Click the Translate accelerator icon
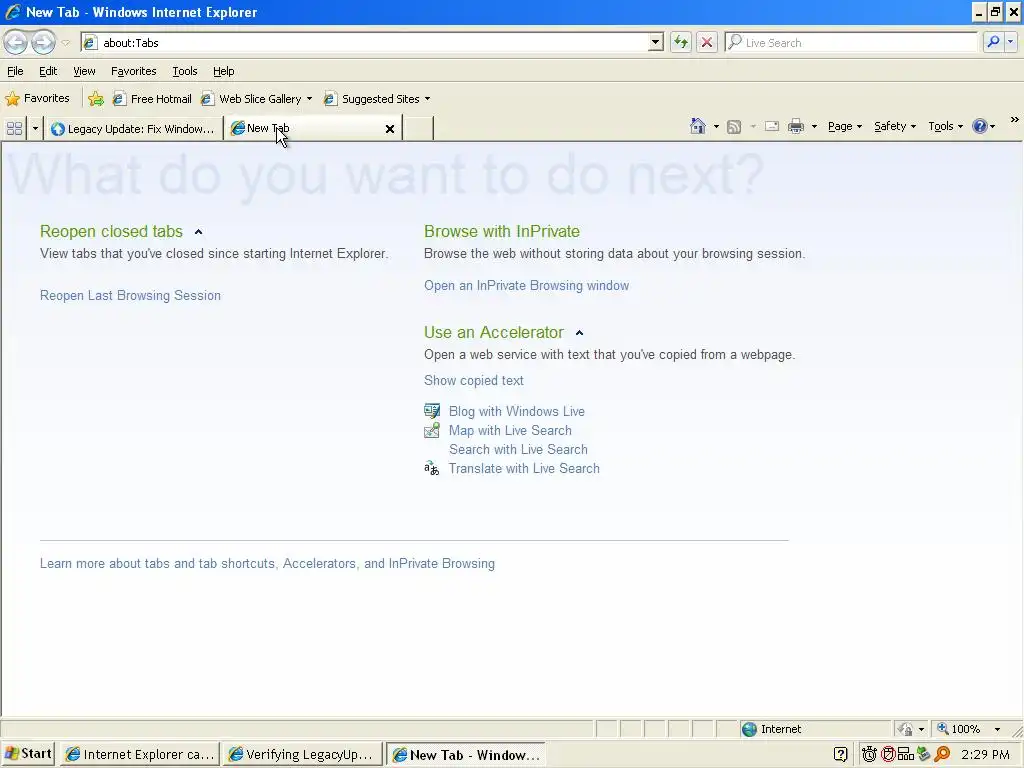1024x768 pixels. pyautogui.click(x=432, y=468)
